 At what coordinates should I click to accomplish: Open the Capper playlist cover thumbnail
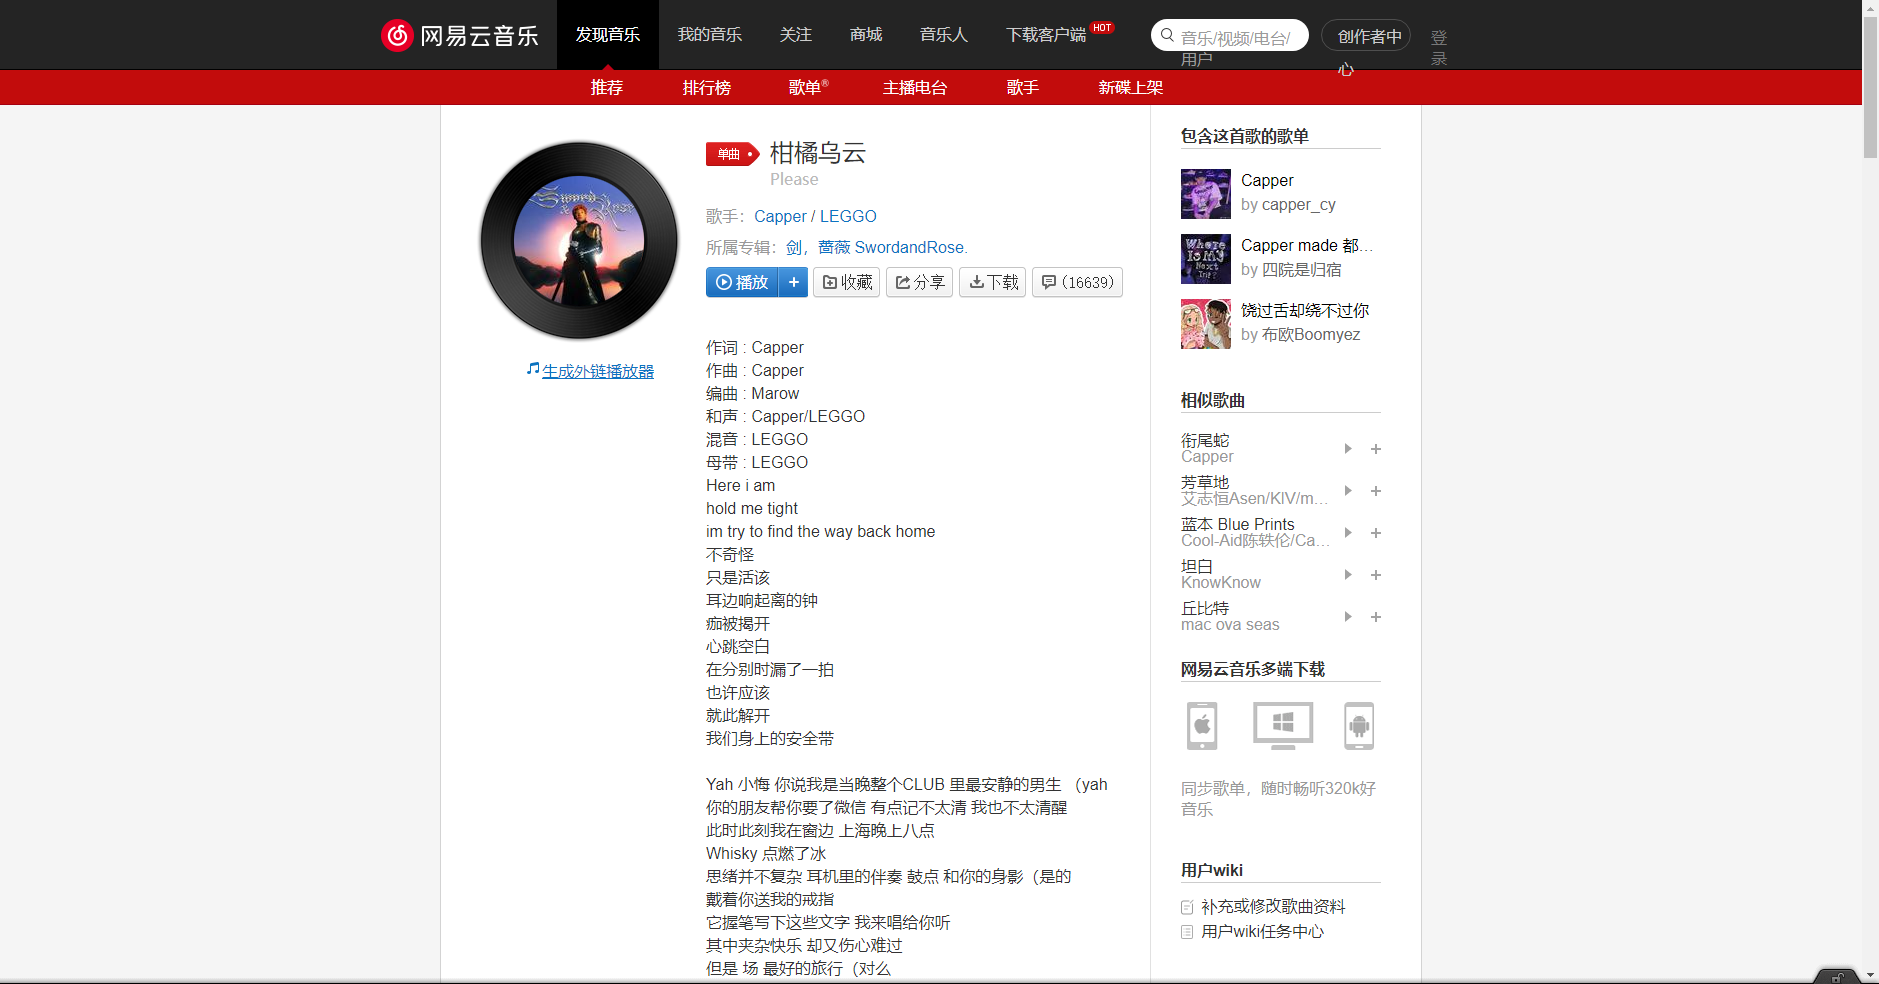coord(1206,193)
